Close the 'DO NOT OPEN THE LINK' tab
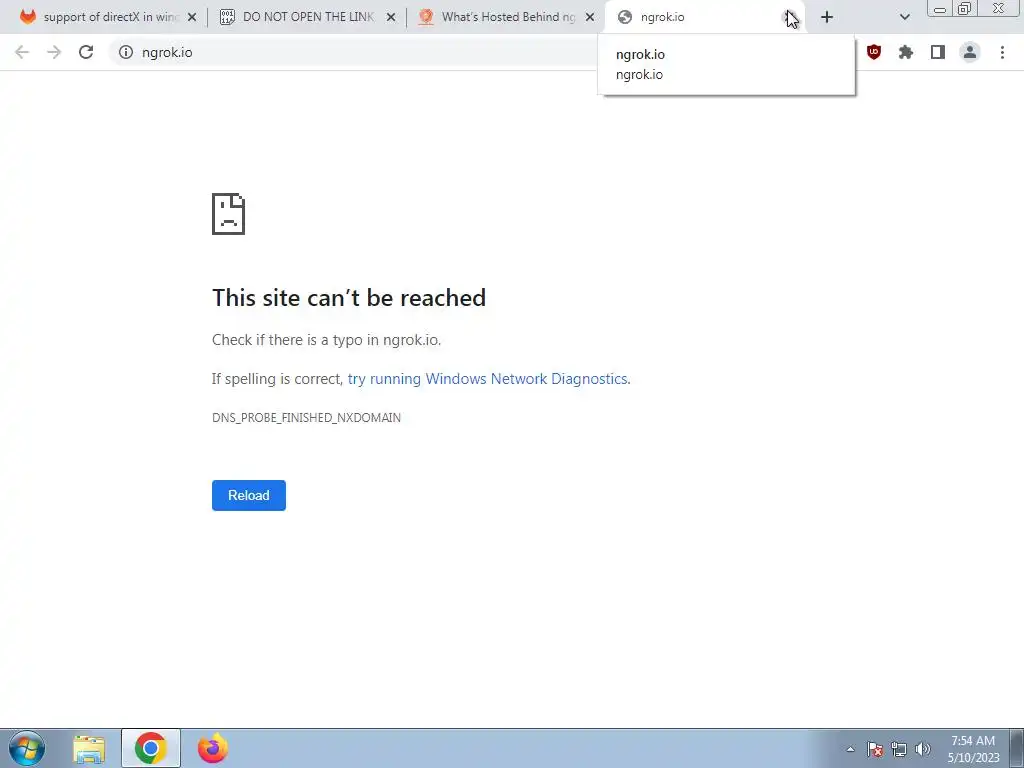The height and width of the screenshot is (768, 1024). pos(391,17)
